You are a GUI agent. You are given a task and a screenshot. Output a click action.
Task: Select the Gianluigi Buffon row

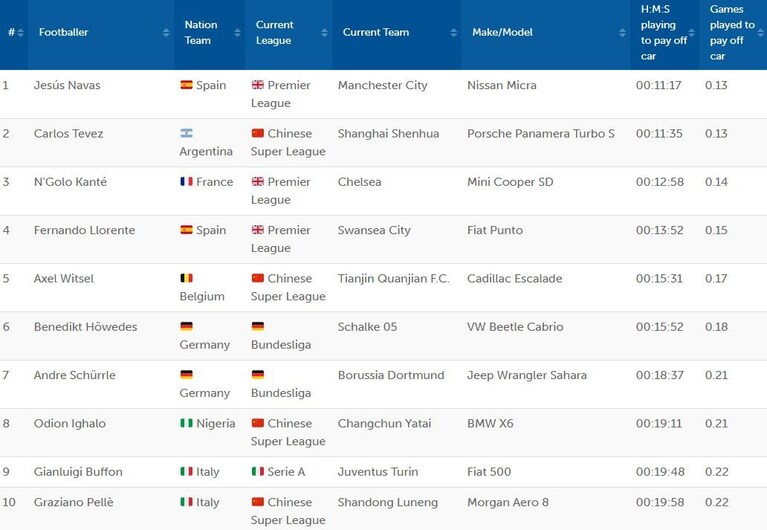click(384, 472)
